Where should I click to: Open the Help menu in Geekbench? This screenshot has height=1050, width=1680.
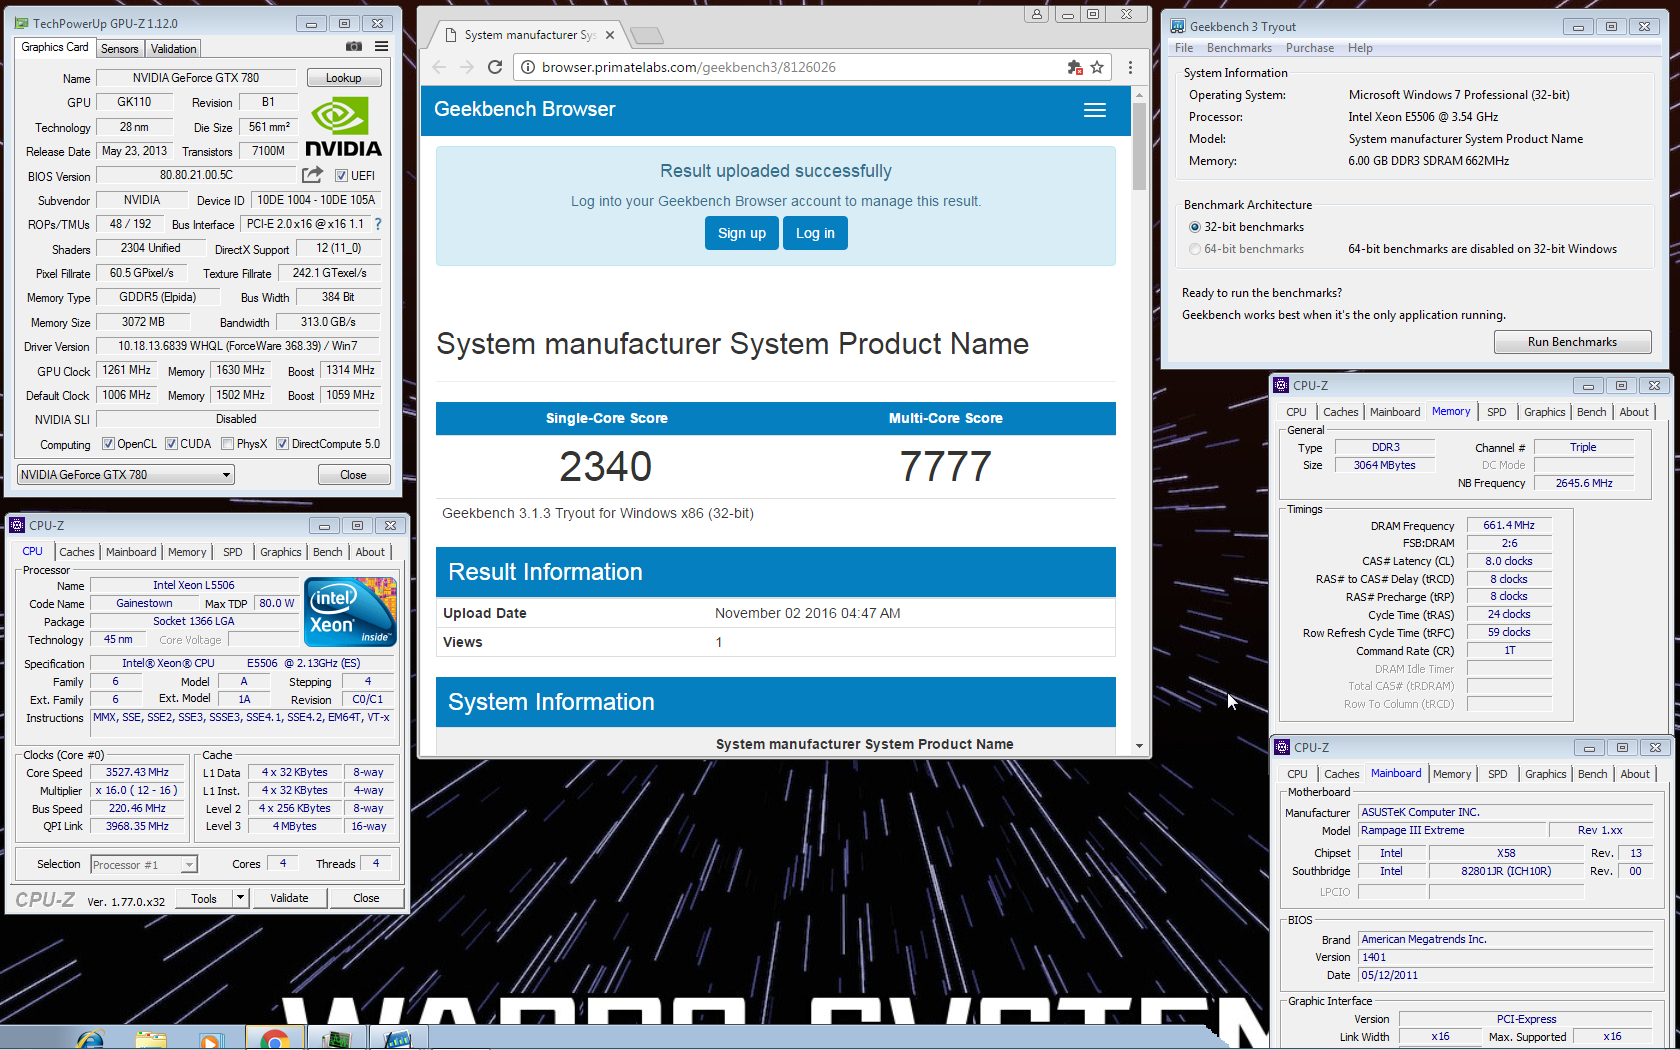(x=1360, y=48)
